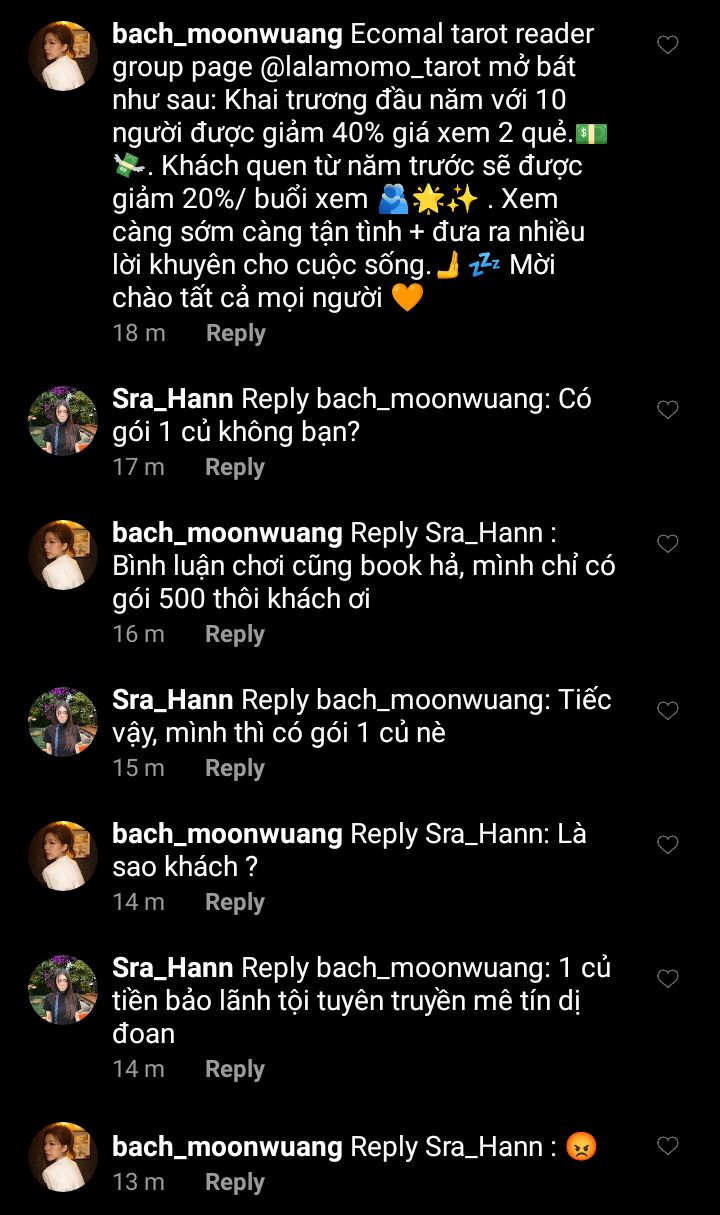Screen dimensions: 720x1215
Task: Hit Reply beneath the 15 m comment
Action: pyautogui.click(x=235, y=768)
